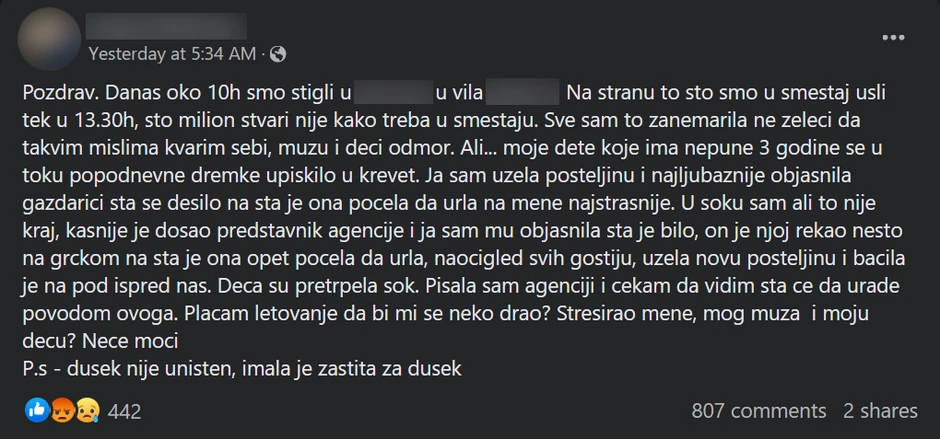Show the 2 shares list

[x=880, y=411]
